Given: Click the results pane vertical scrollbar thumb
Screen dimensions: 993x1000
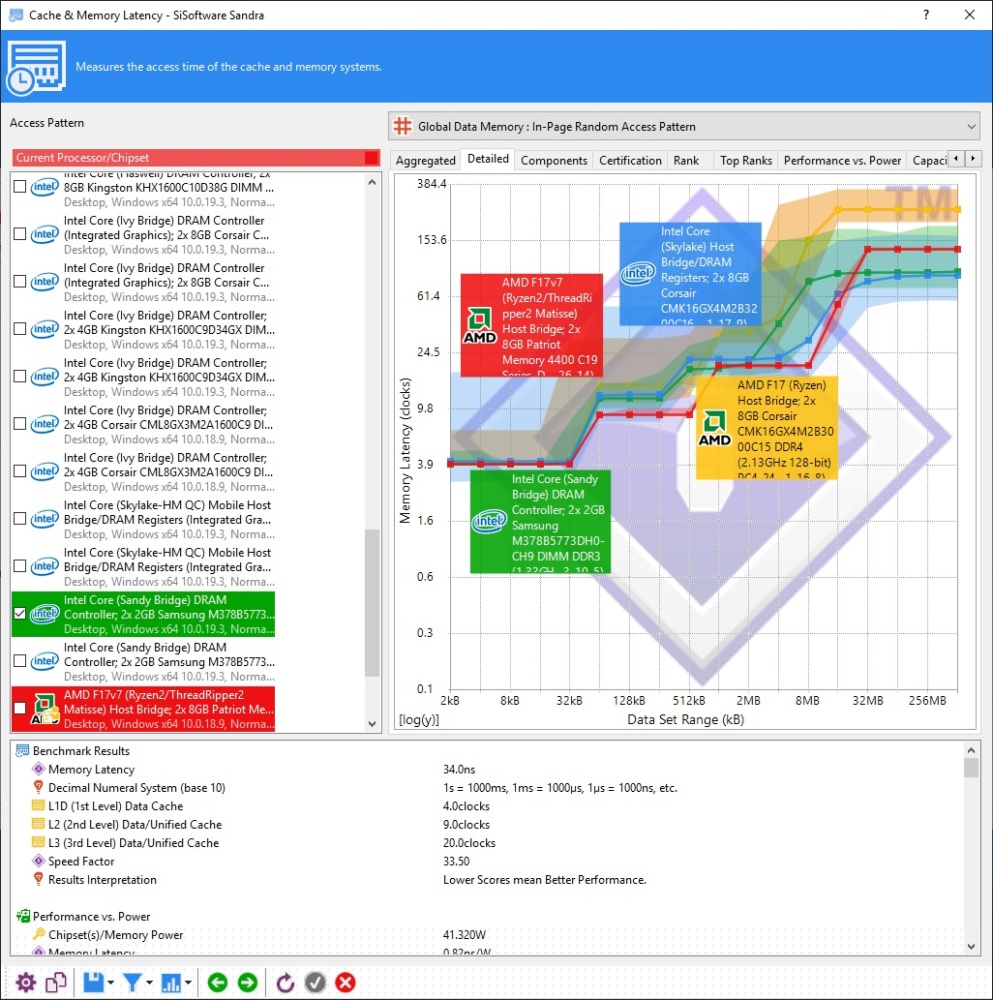Looking at the screenshot, I should point(971,768).
